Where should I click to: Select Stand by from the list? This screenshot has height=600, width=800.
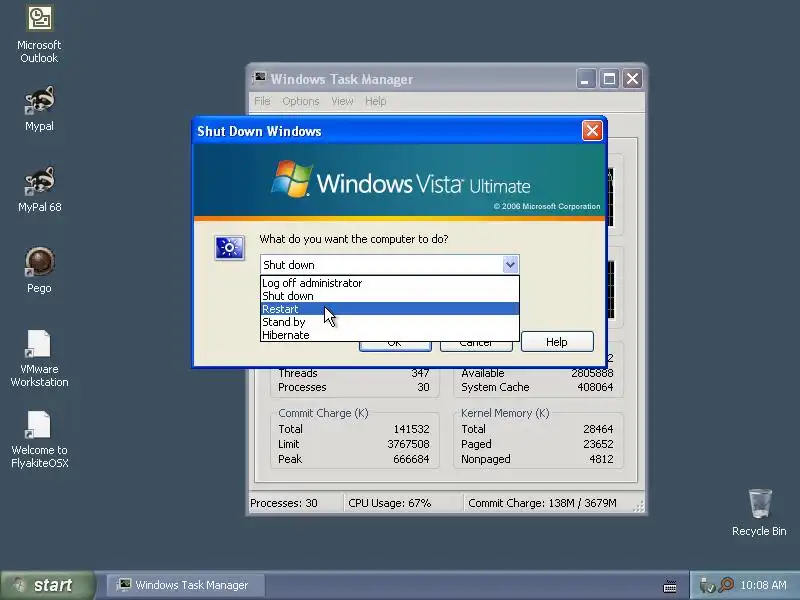pyautogui.click(x=390, y=322)
